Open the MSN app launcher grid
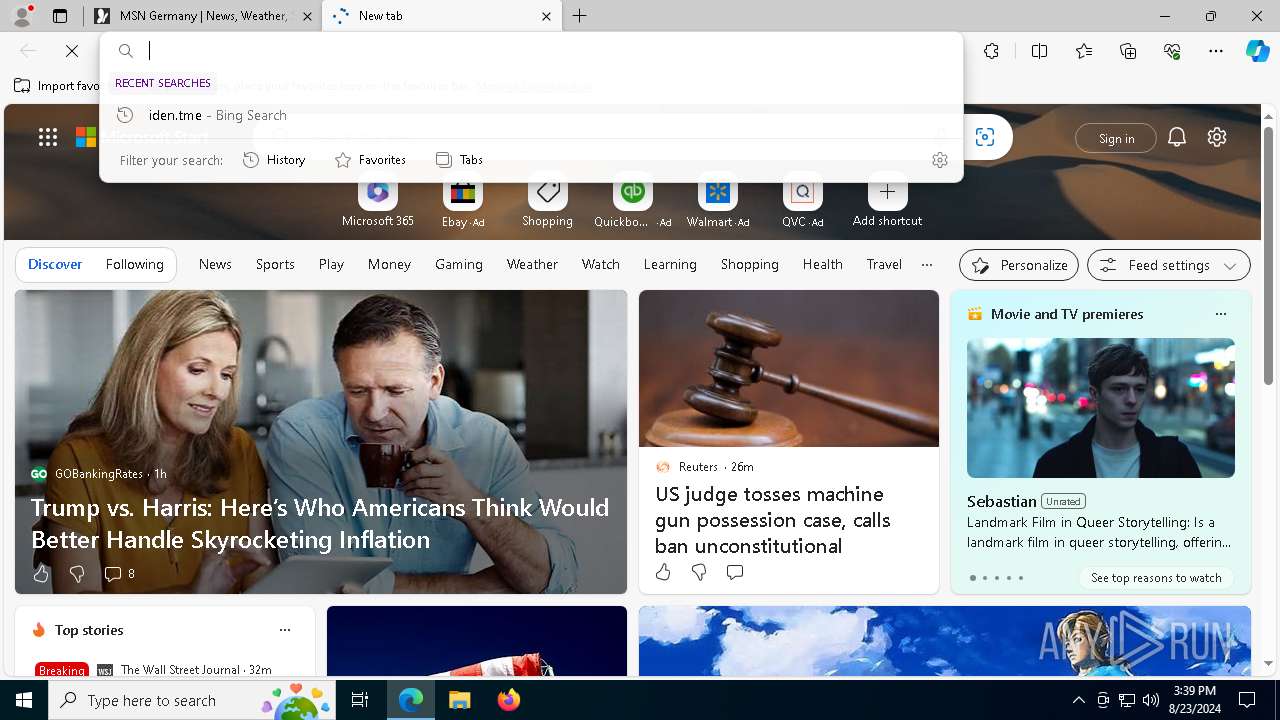Image resolution: width=1280 pixels, height=720 pixels. [48, 138]
